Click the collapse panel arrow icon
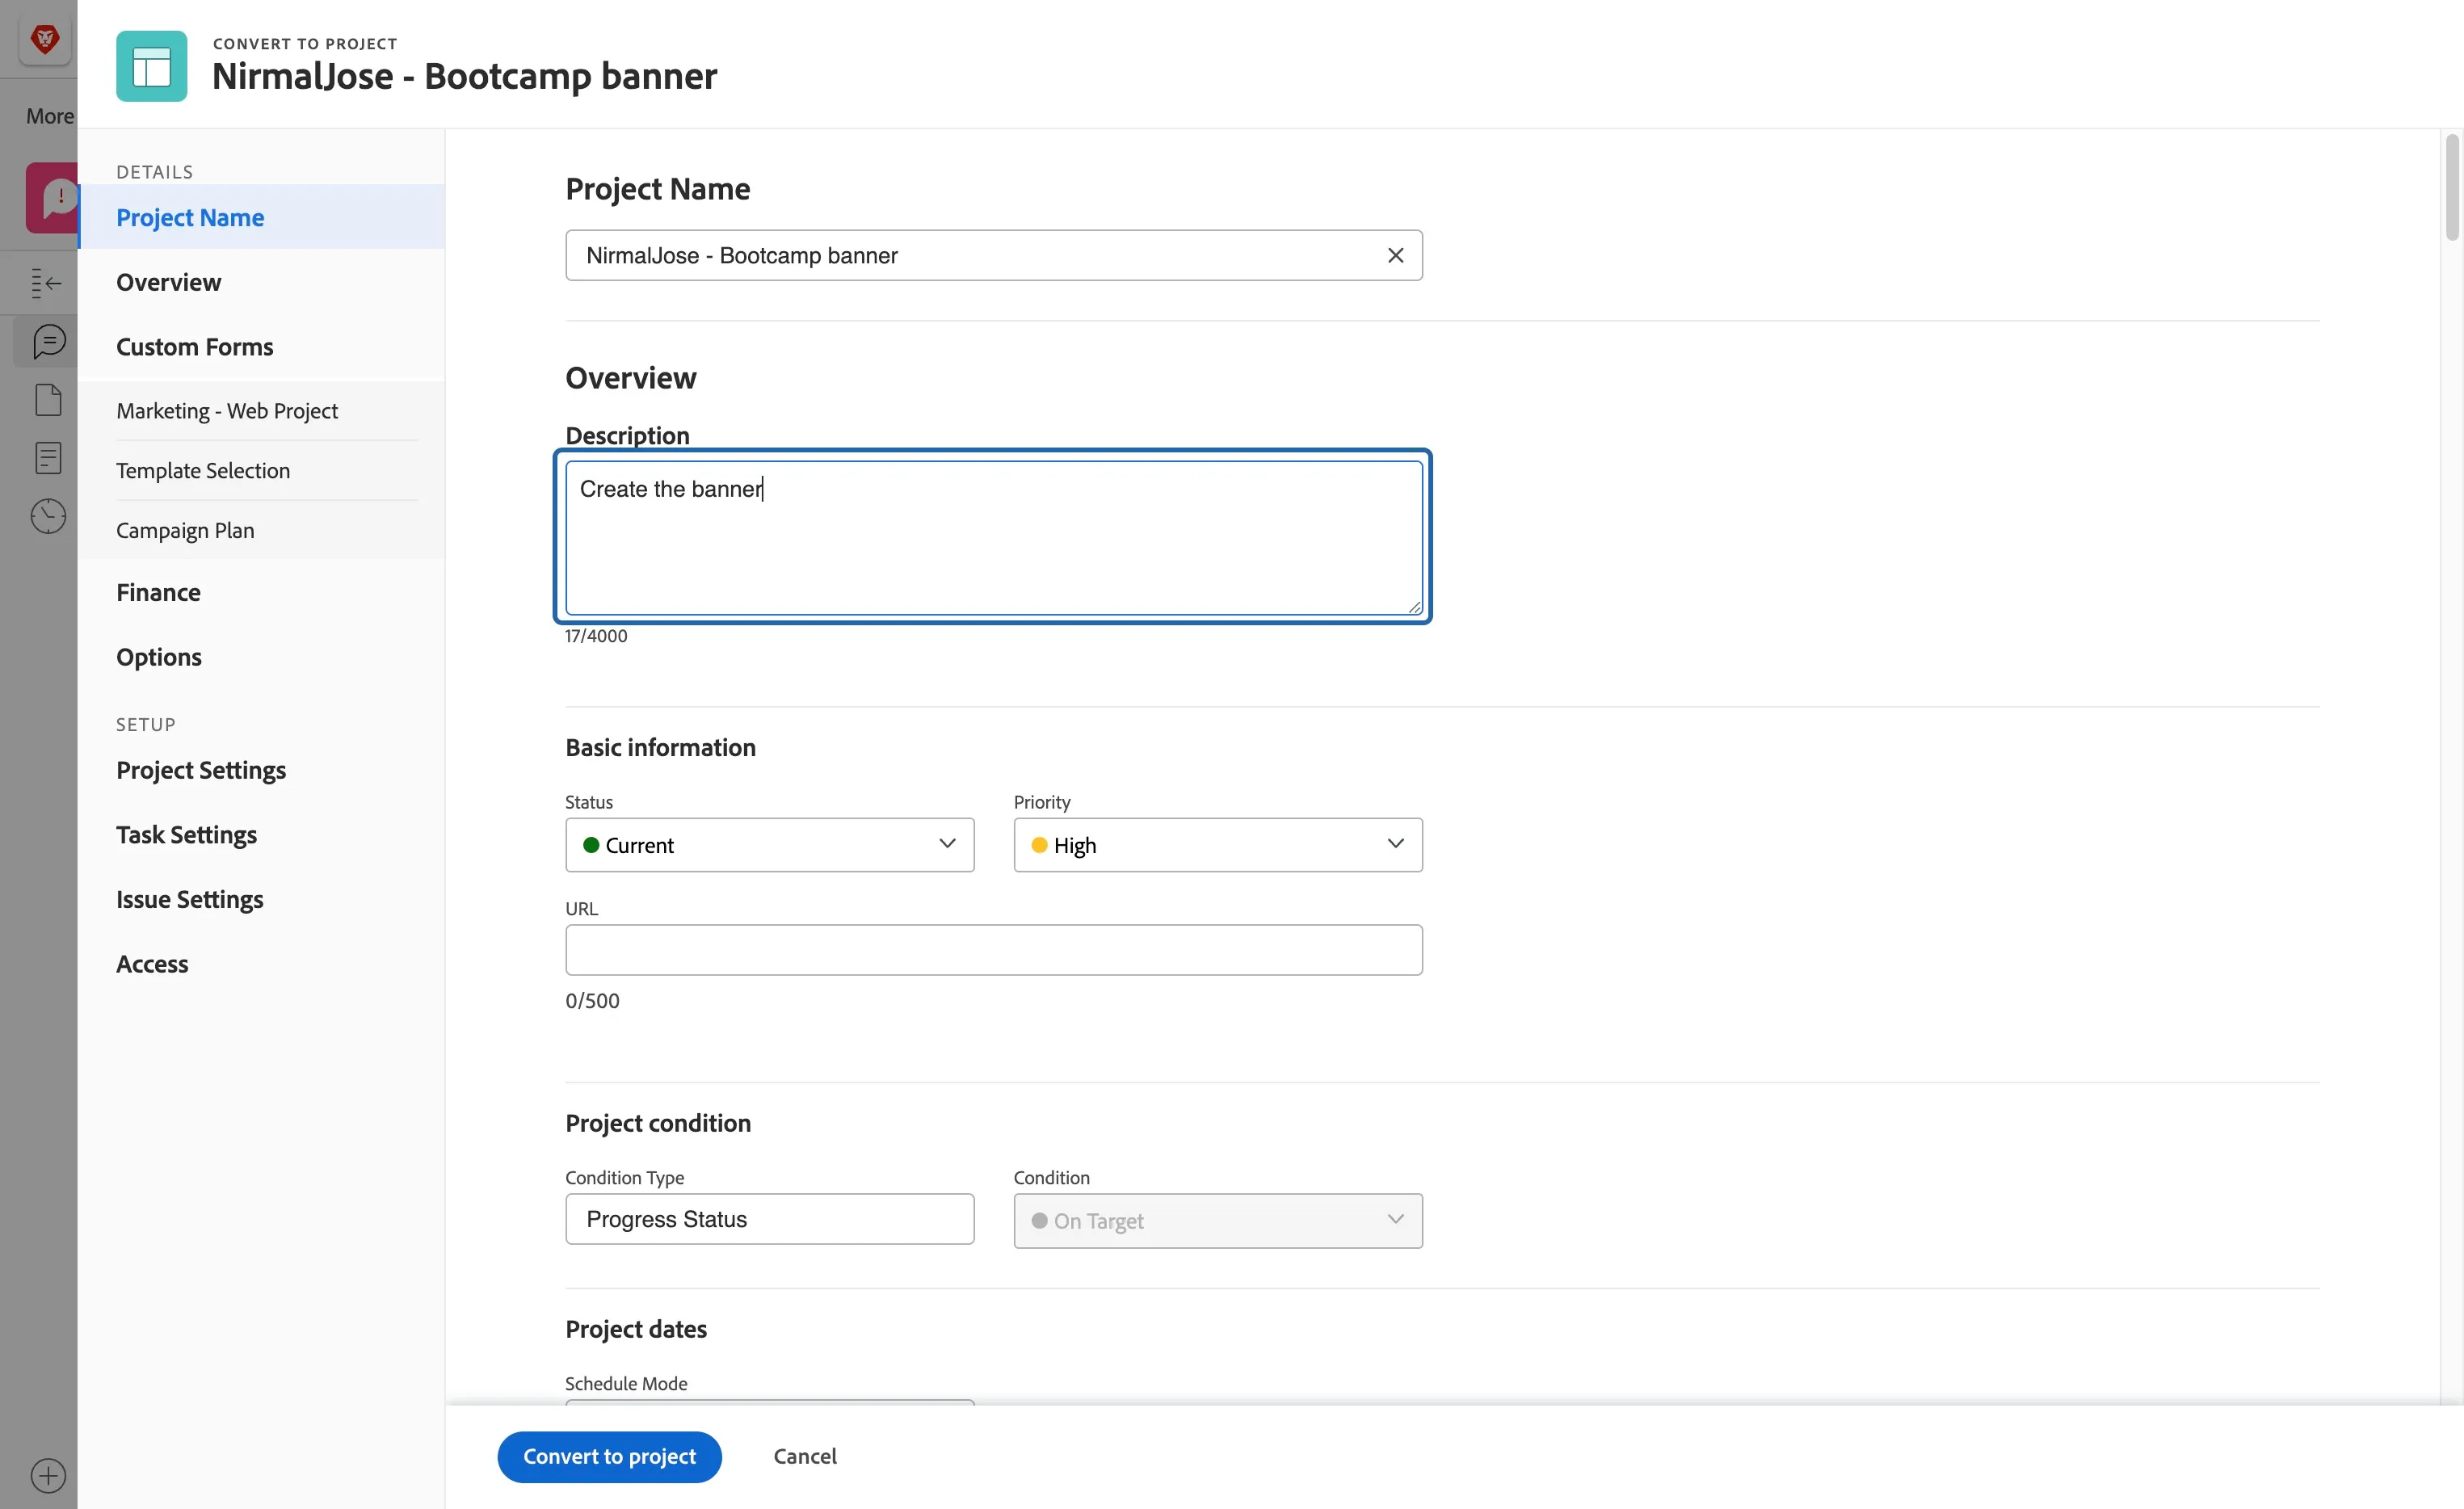2464x1509 pixels. coord(46,283)
